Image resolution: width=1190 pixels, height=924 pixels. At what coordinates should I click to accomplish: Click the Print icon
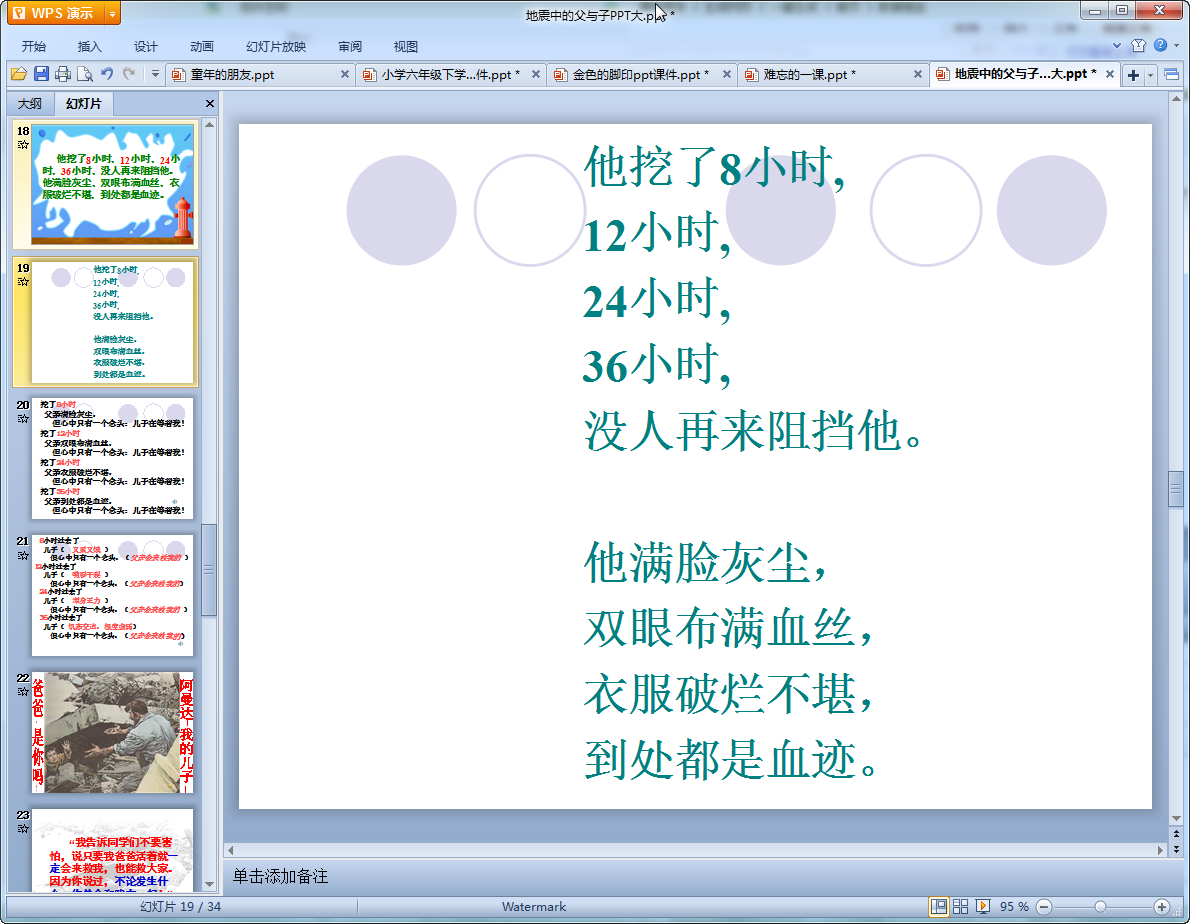63,74
